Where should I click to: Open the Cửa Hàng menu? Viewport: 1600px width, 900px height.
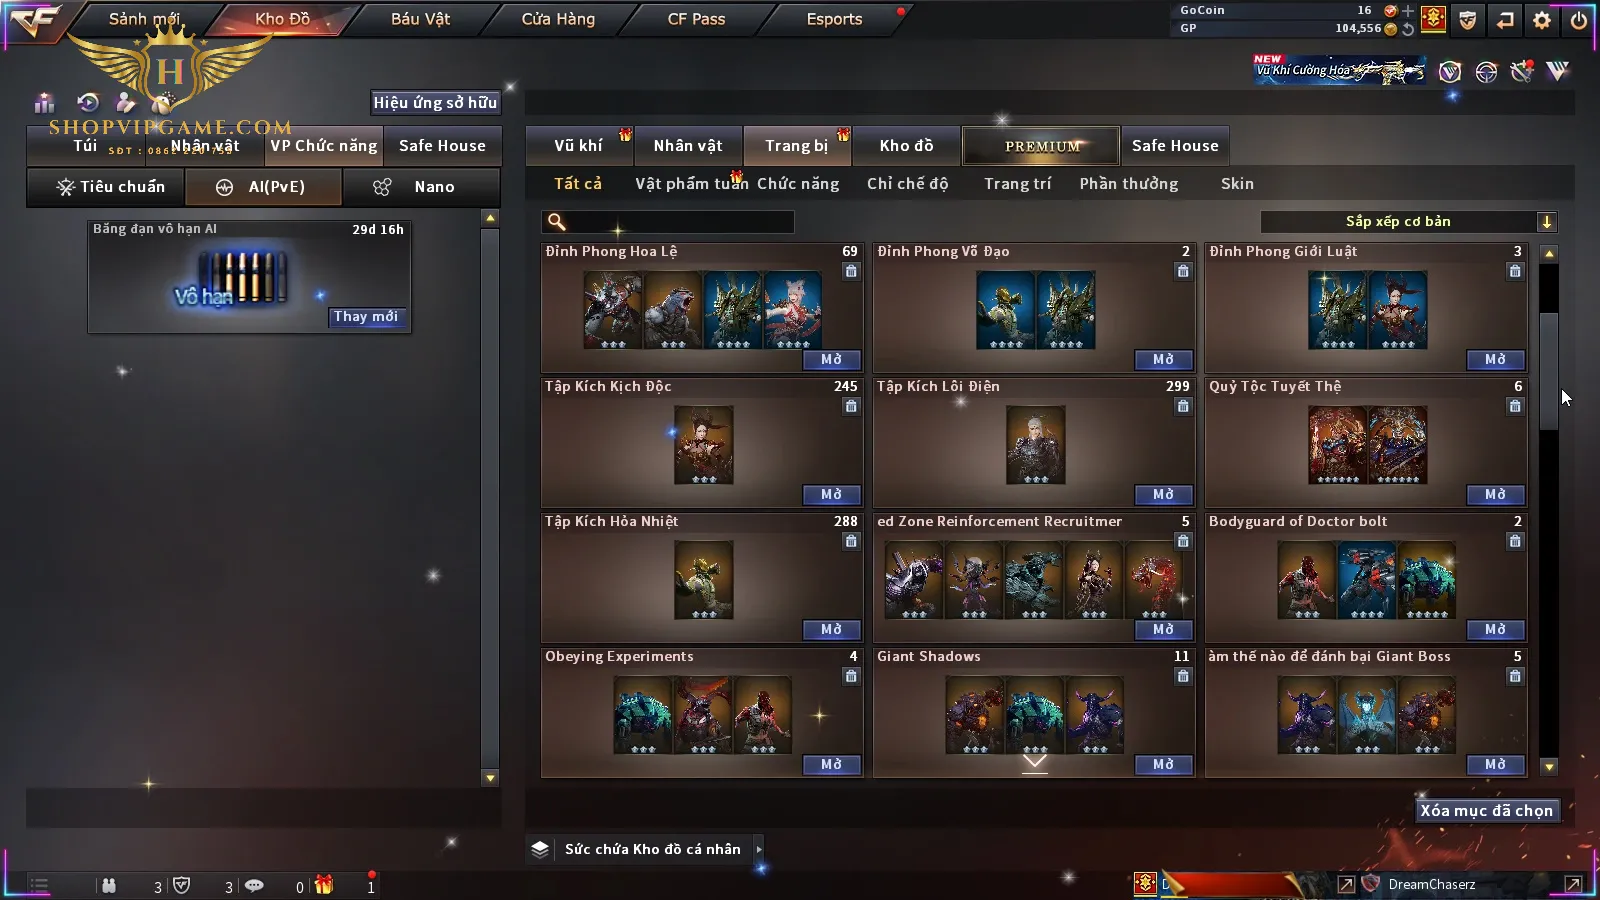pyautogui.click(x=558, y=19)
